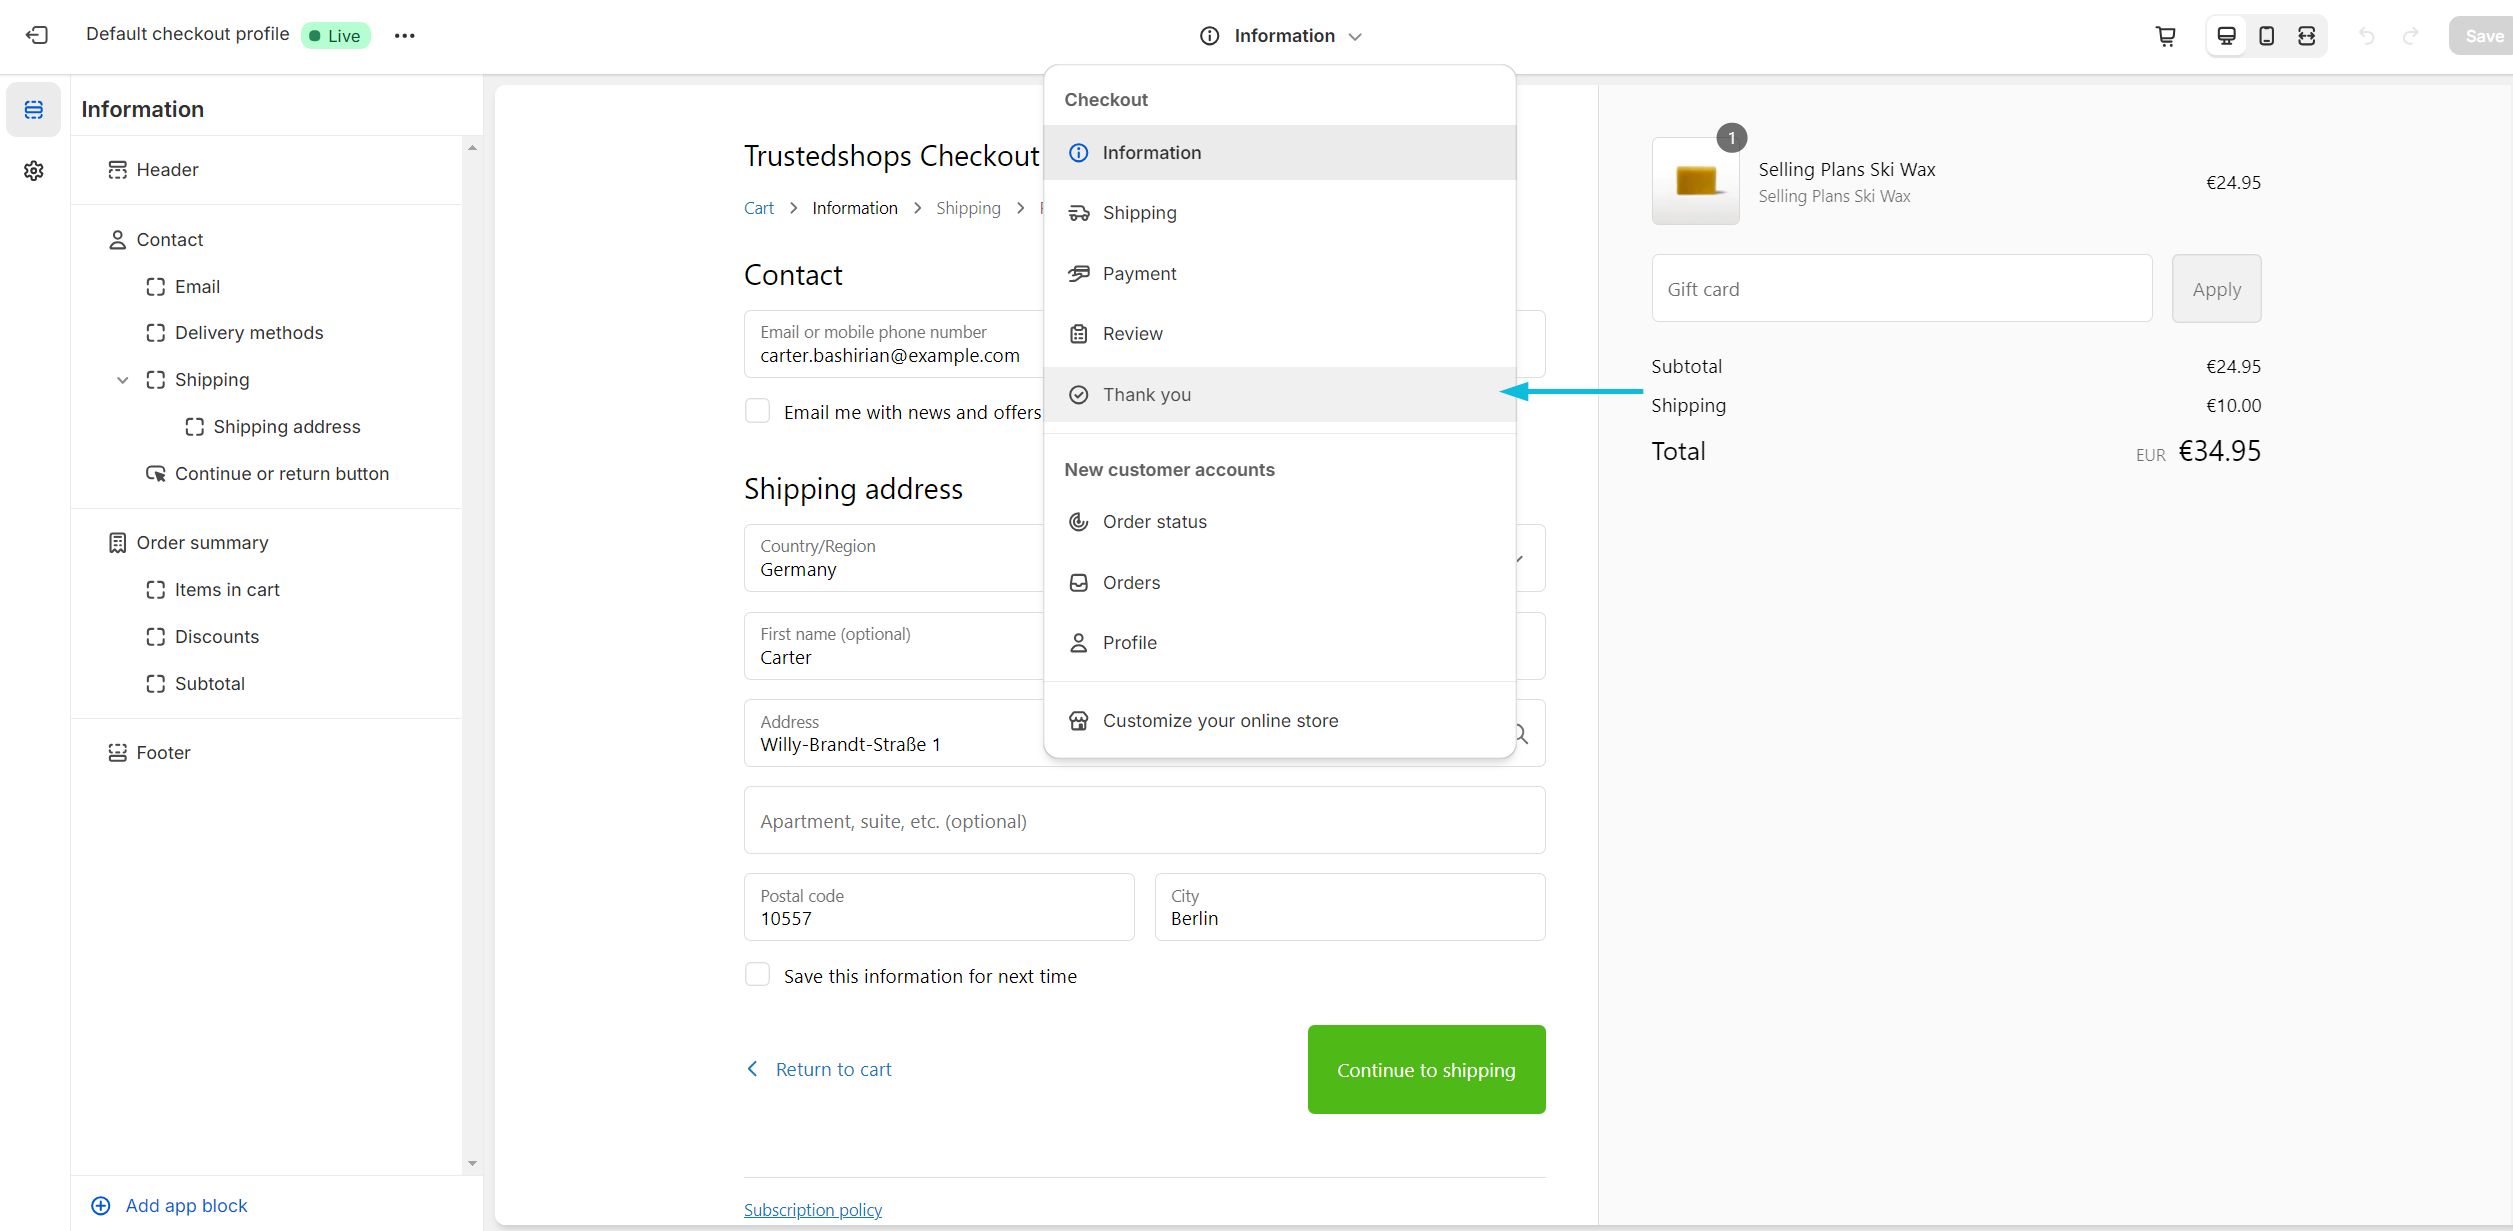Screen dimensions: 2513x1231
Task: Click the sidebar scroll up arrow
Action: (x=472, y=148)
